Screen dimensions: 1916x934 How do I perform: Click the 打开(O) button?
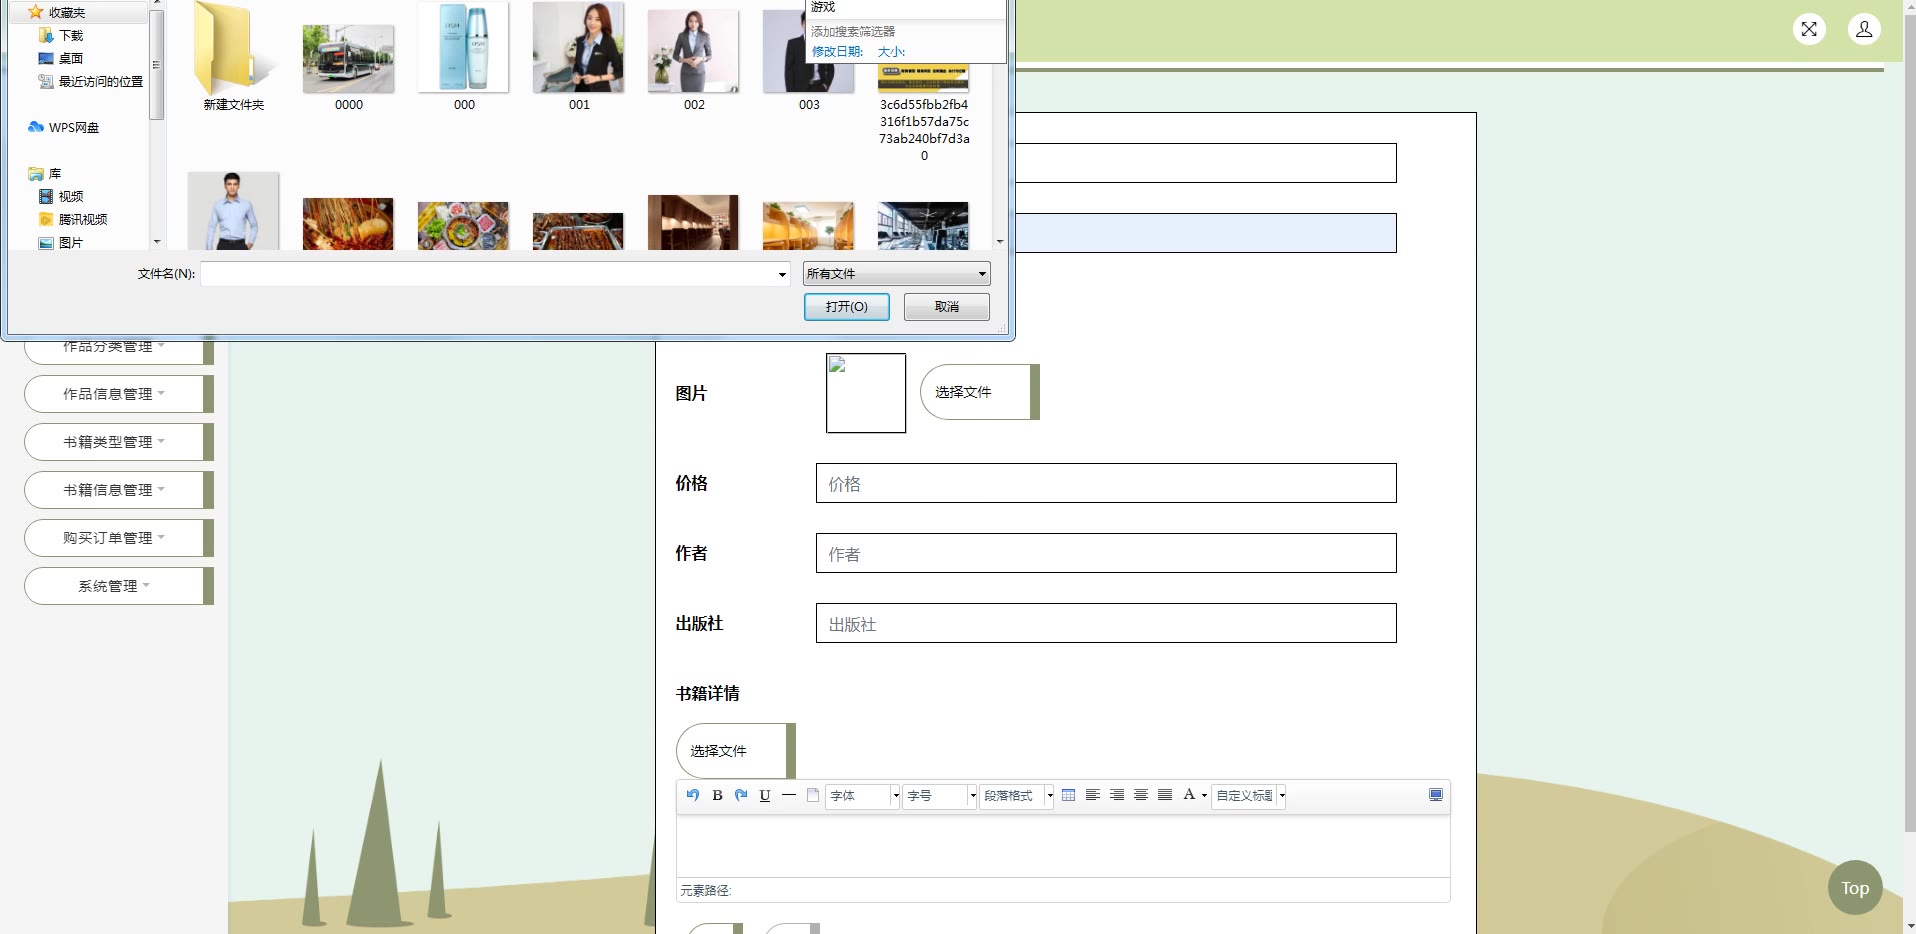tap(847, 307)
